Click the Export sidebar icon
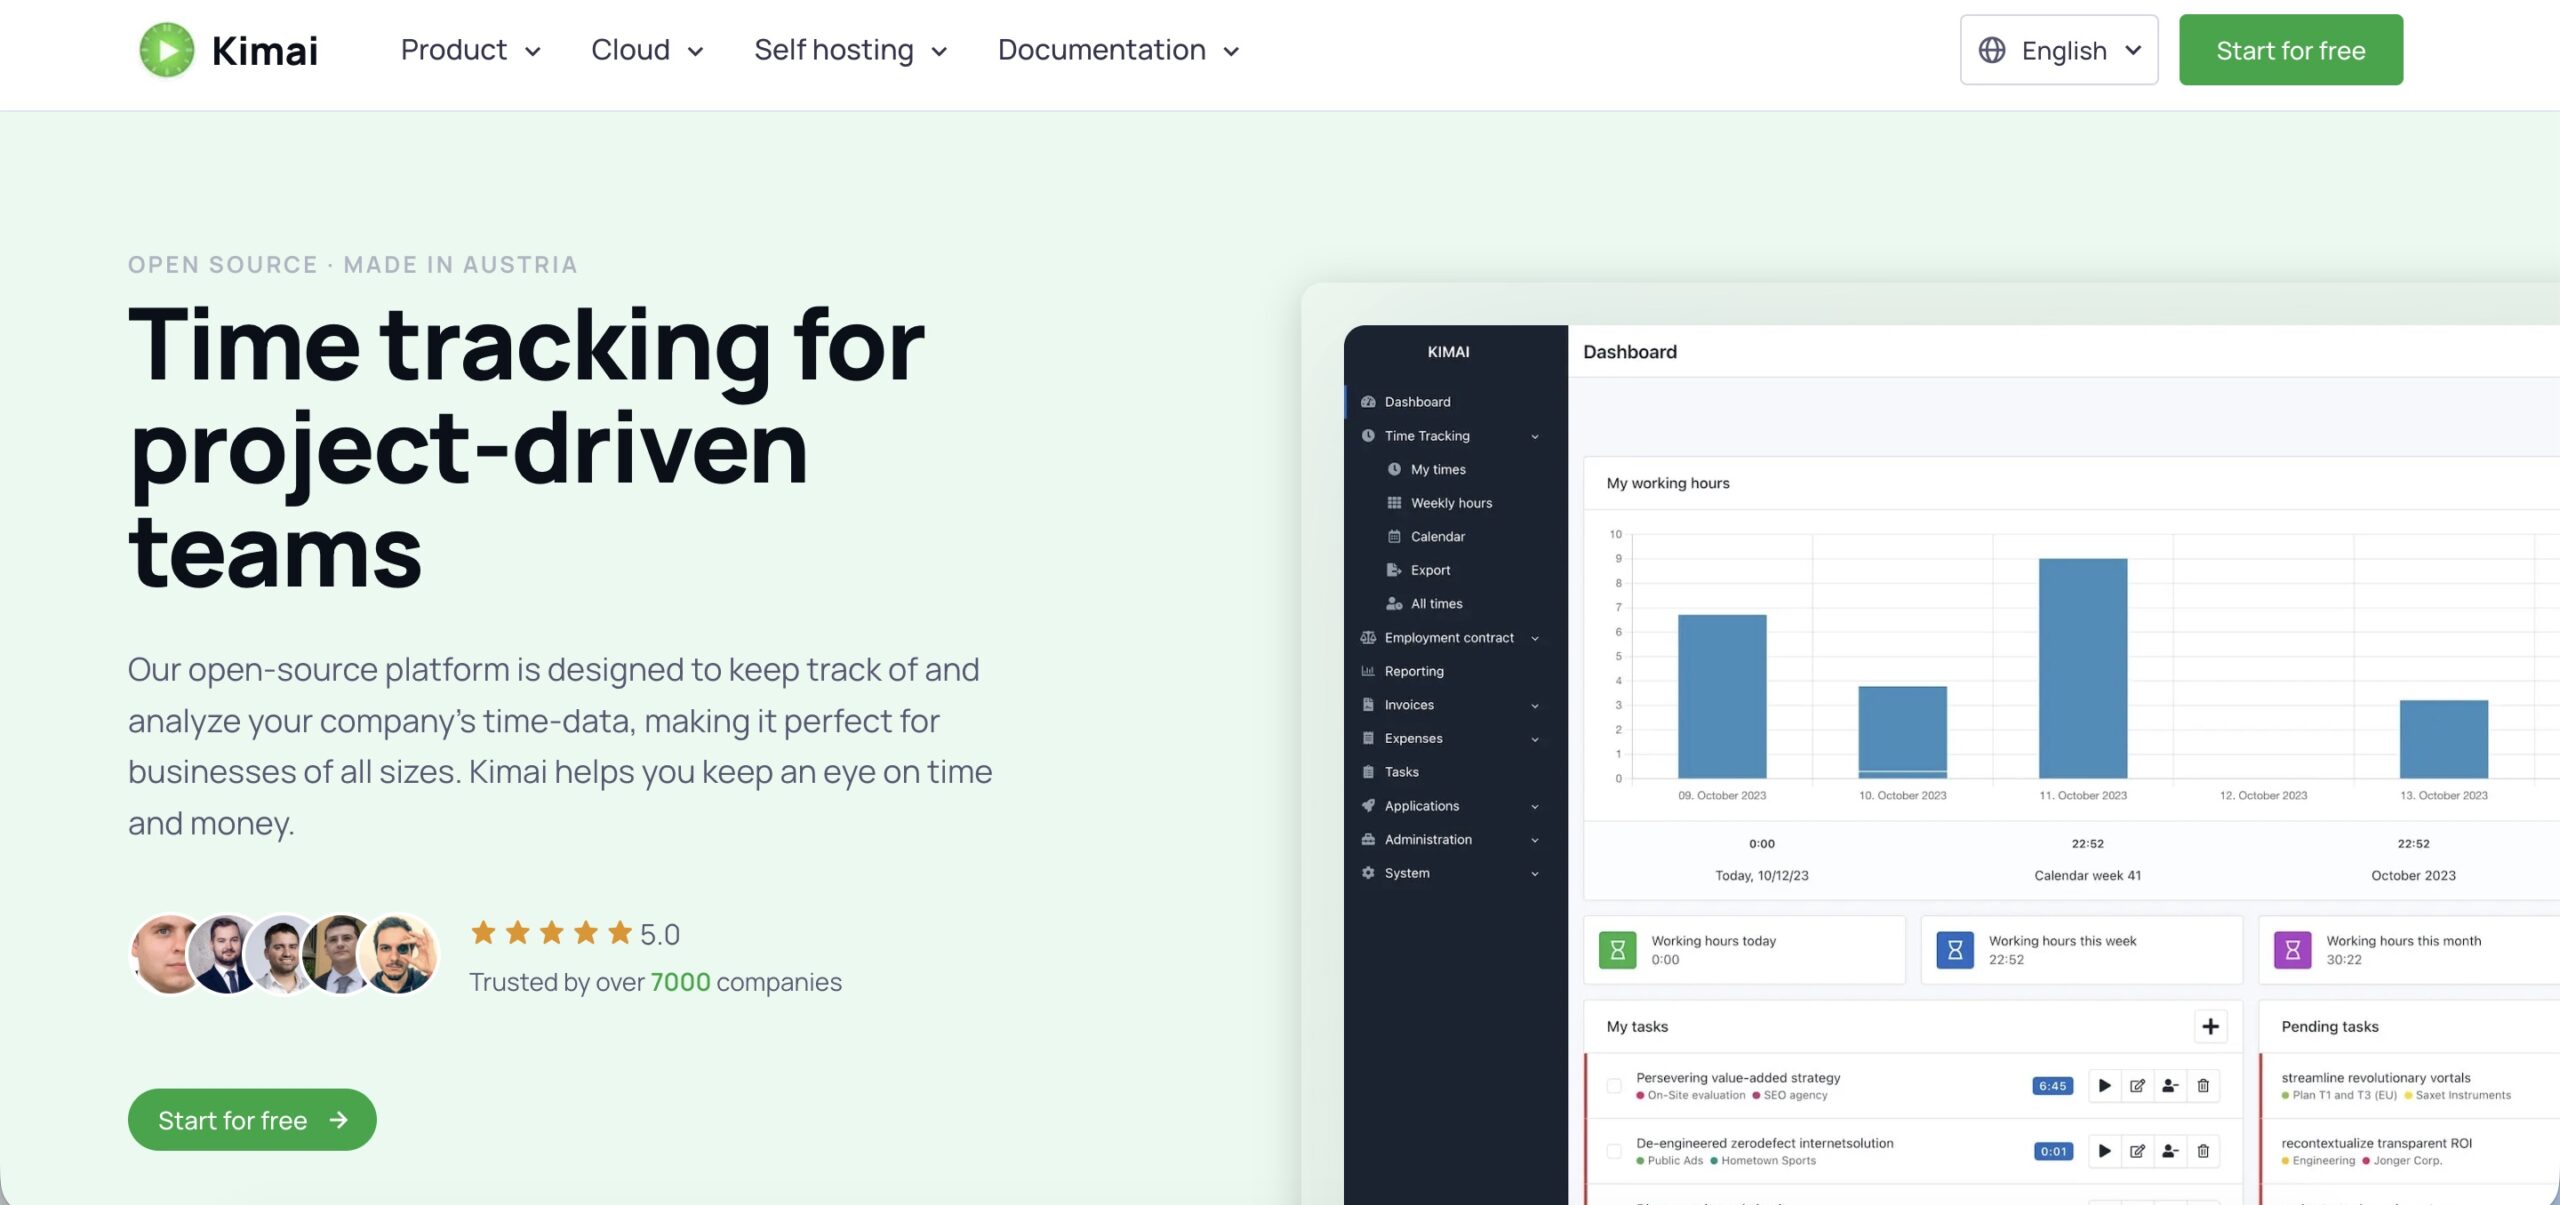 1394,570
